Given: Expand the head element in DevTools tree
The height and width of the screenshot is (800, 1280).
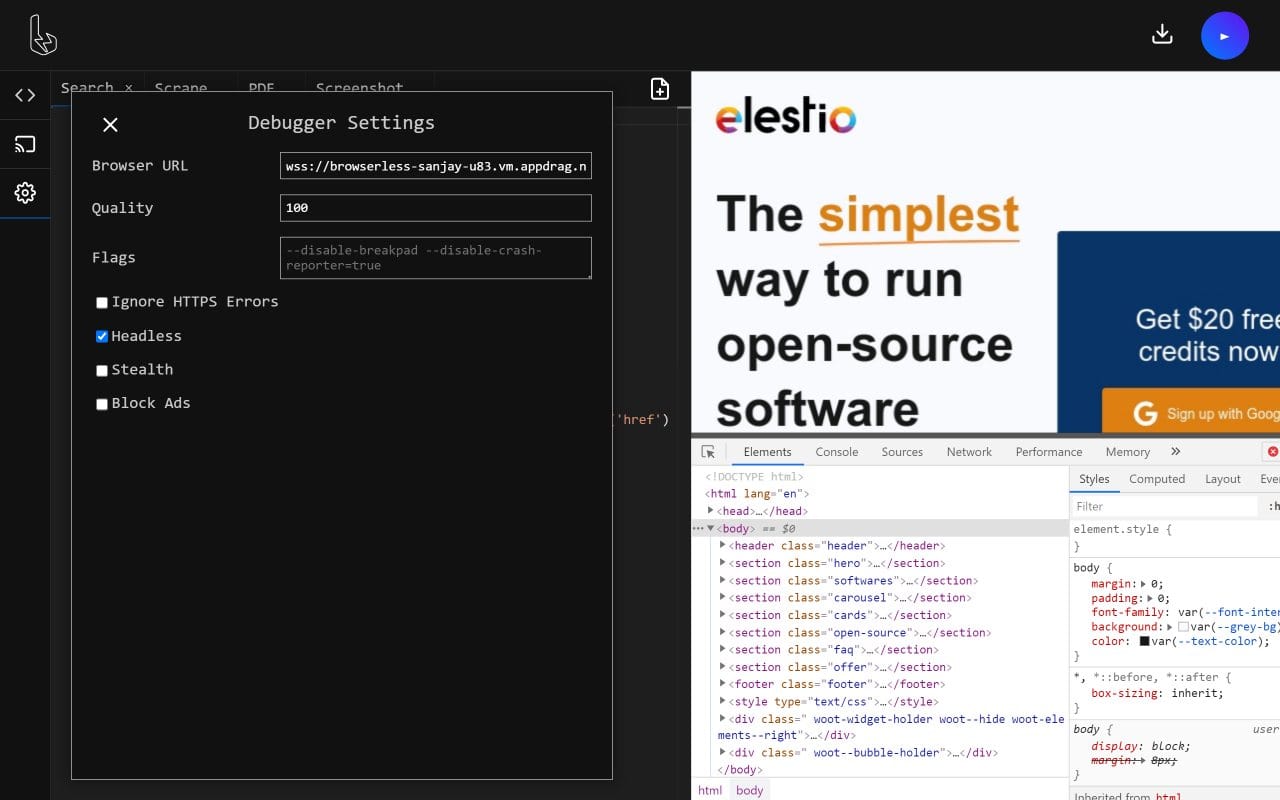Looking at the screenshot, I should point(710,511).
